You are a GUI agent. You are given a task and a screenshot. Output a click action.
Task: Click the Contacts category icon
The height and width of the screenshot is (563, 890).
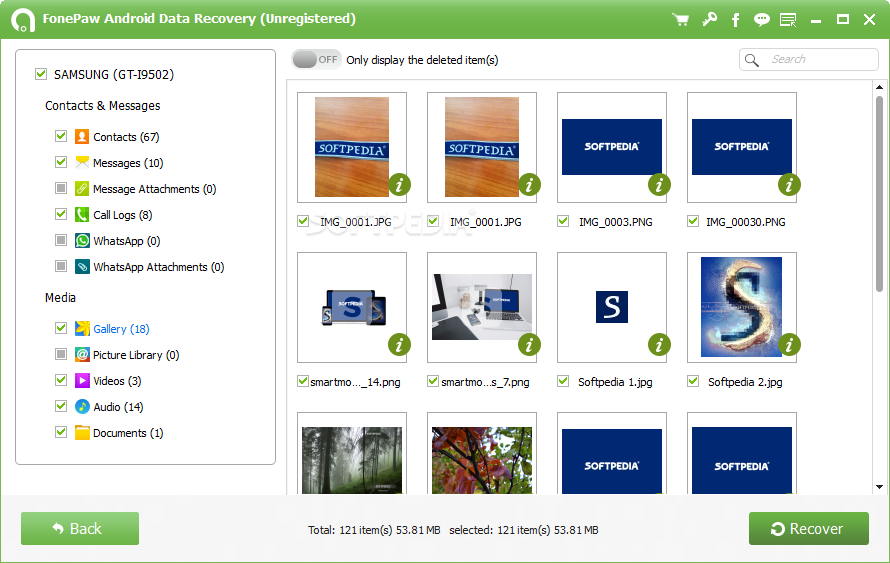pyautogui.click(x=82, y=136)
